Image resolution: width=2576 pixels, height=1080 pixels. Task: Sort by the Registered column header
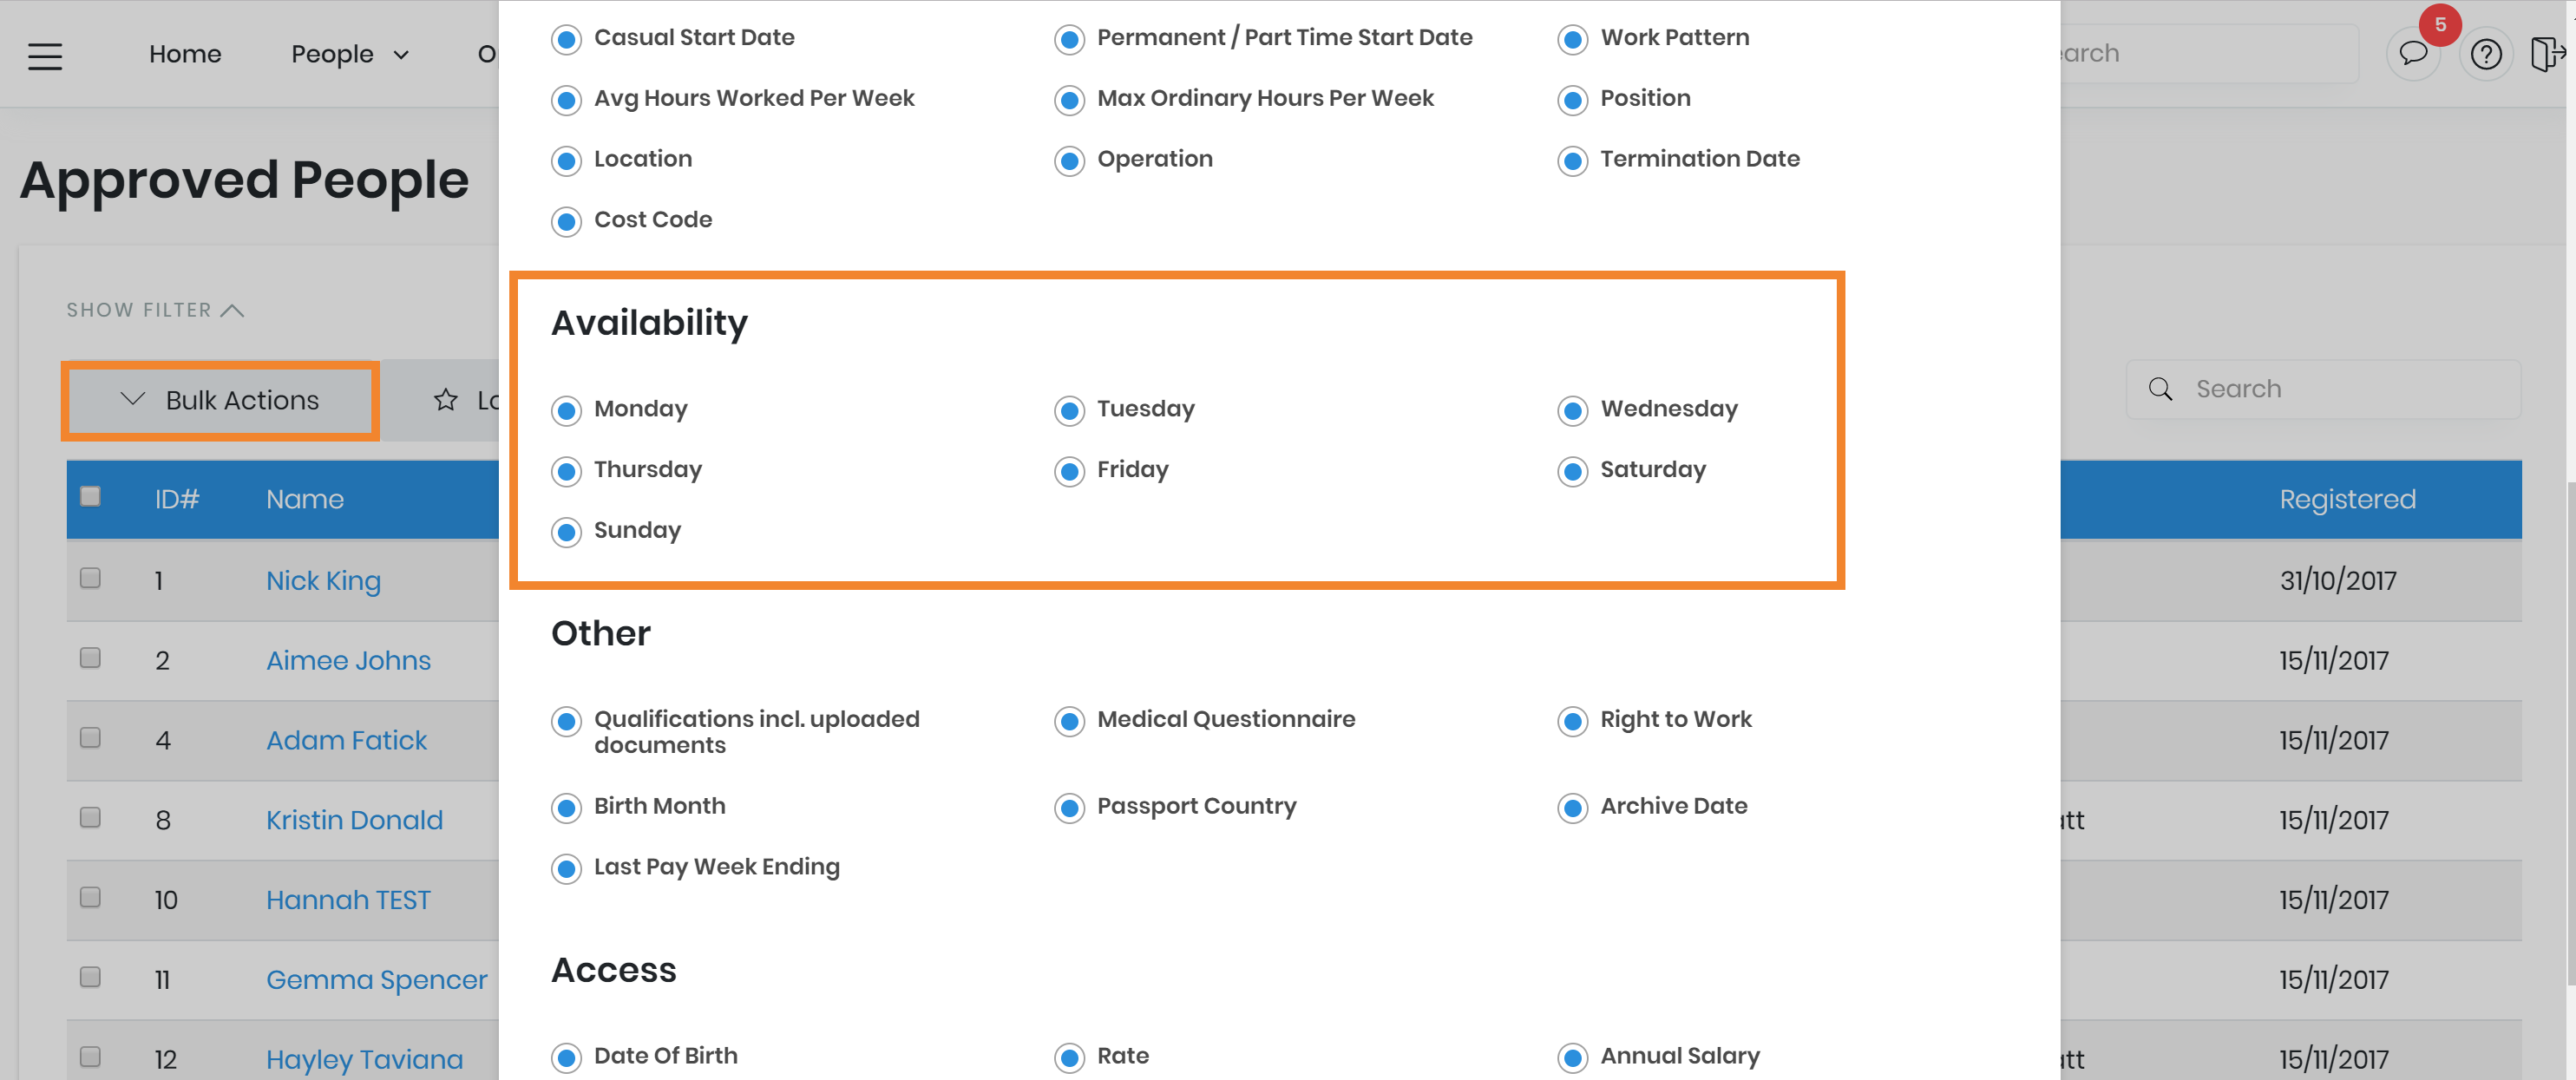coord(2347,499)
